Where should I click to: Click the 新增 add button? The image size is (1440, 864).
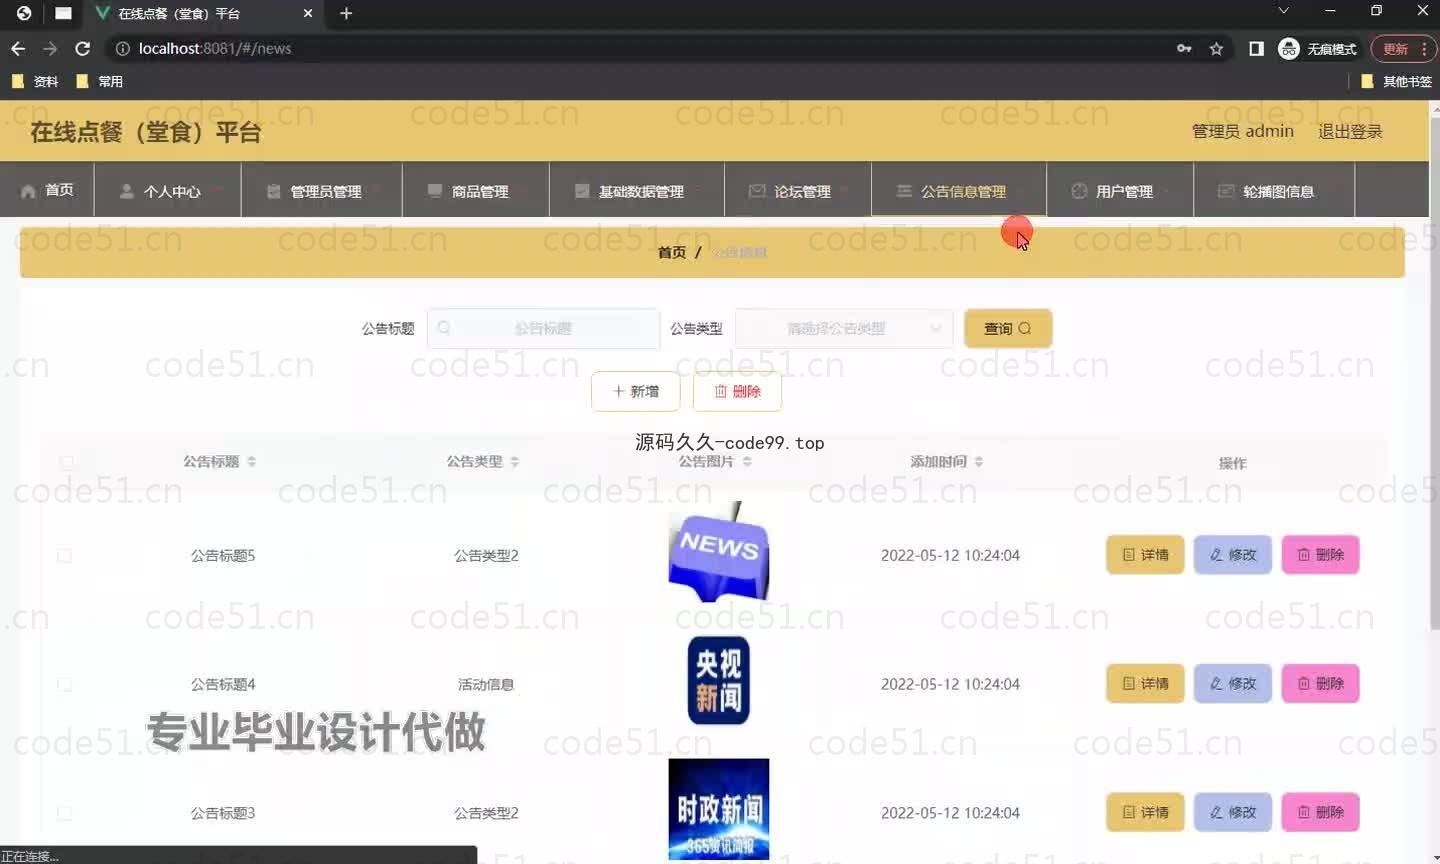tap(635, 391)
